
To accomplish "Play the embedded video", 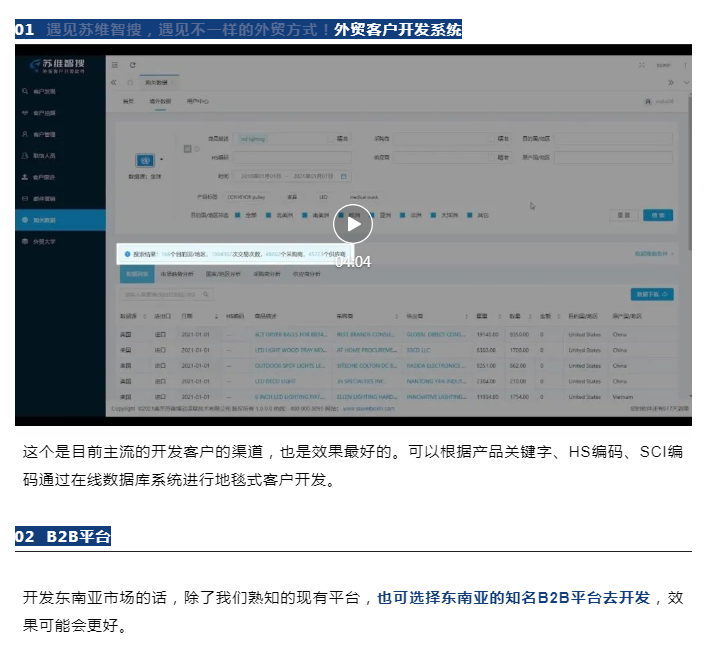I will coord(353,224).
